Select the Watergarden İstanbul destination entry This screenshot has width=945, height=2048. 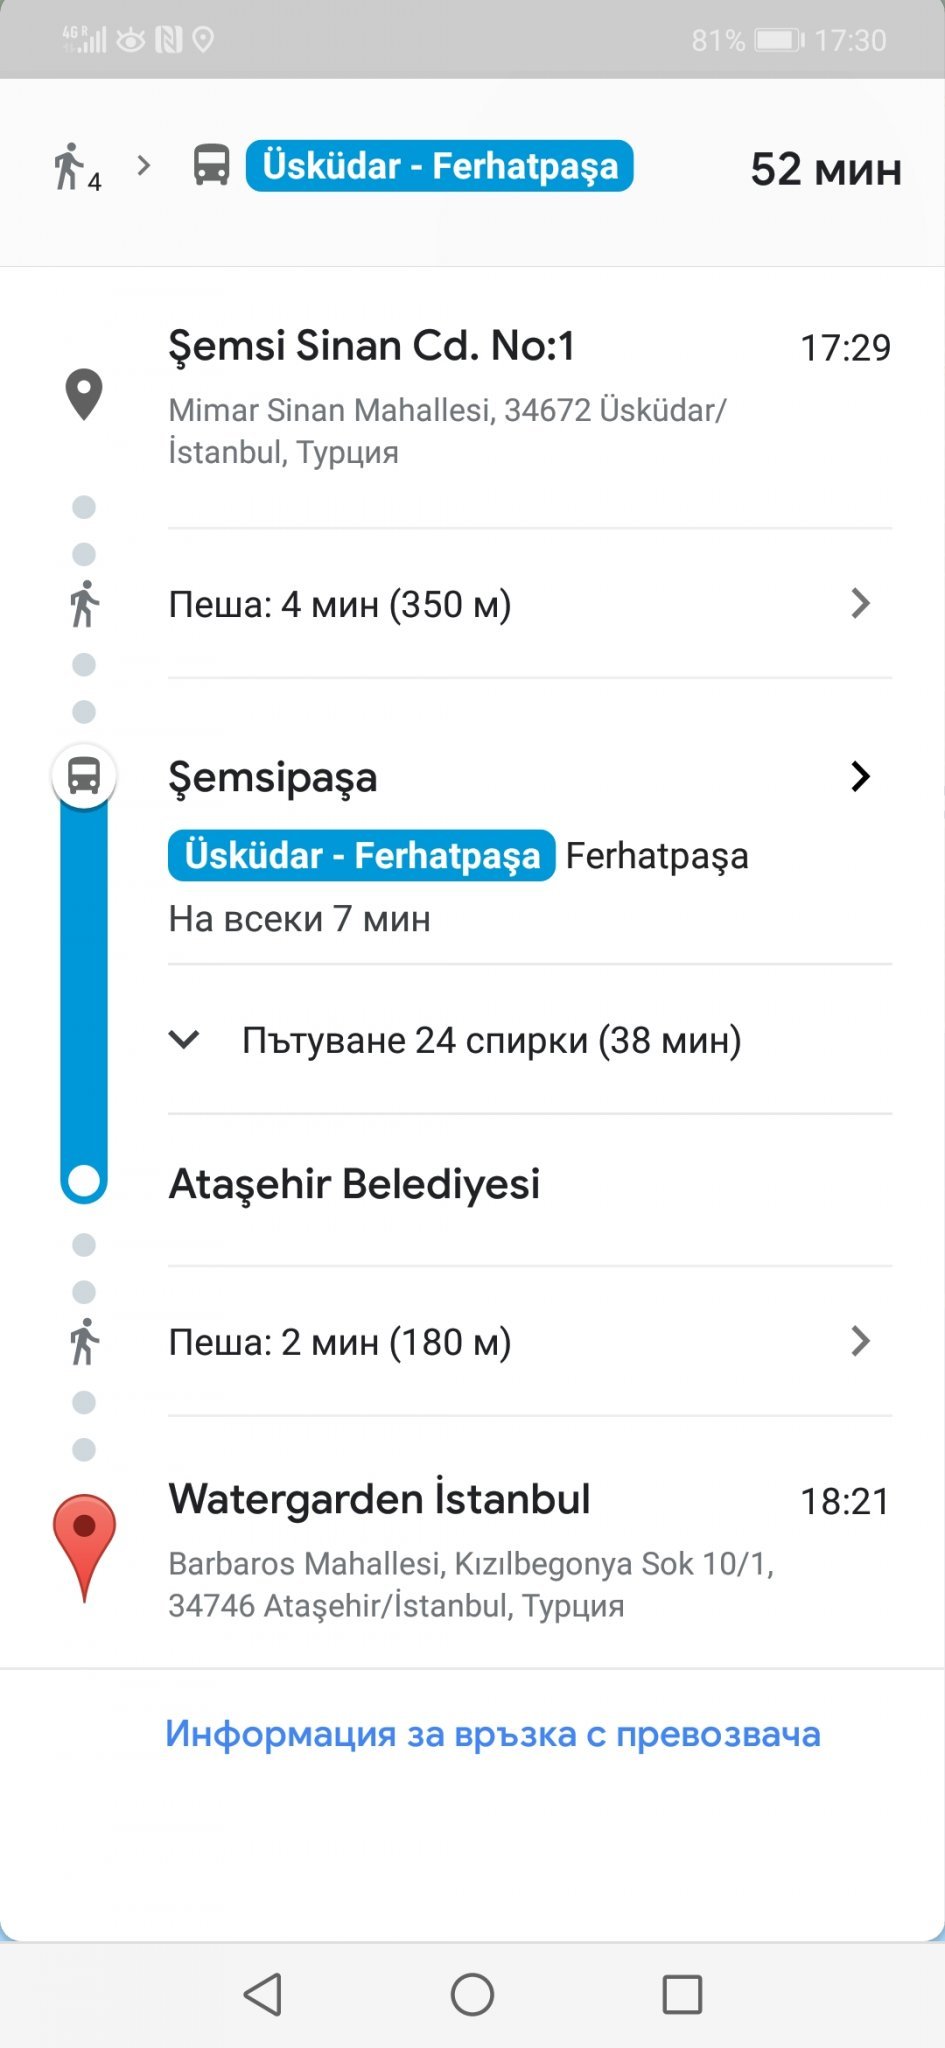click(x=380, y=1500)
